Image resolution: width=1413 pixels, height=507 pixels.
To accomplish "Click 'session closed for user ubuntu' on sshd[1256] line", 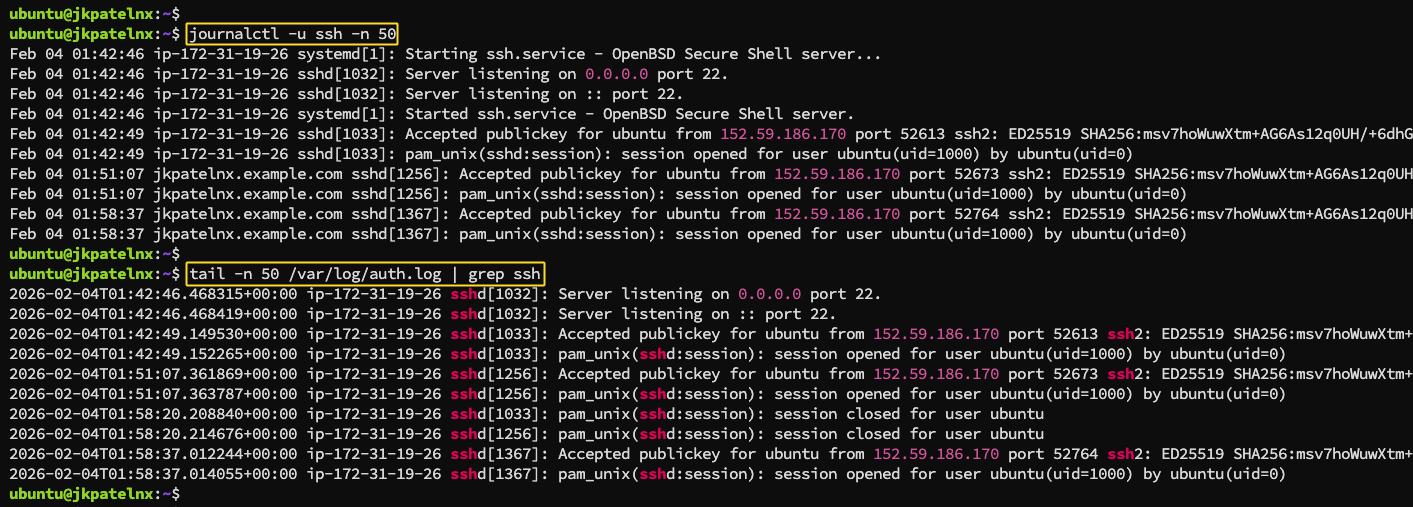I will [x=909, y=434].
